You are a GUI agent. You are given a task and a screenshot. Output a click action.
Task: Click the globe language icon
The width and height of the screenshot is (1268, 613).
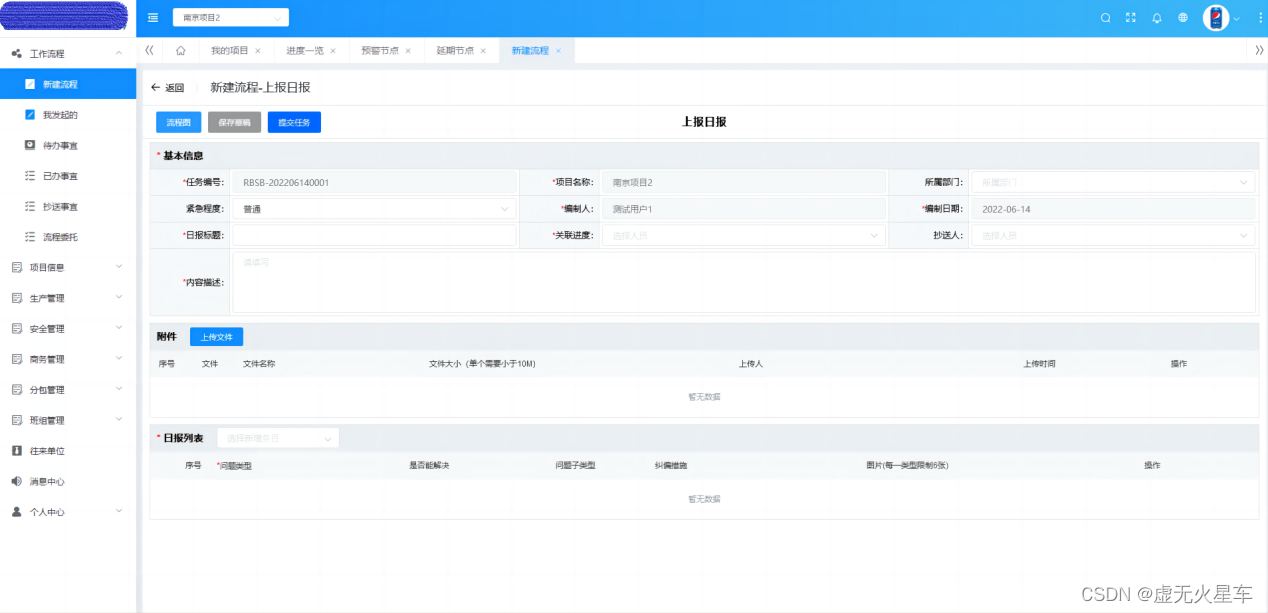[x=1183, y=17]
